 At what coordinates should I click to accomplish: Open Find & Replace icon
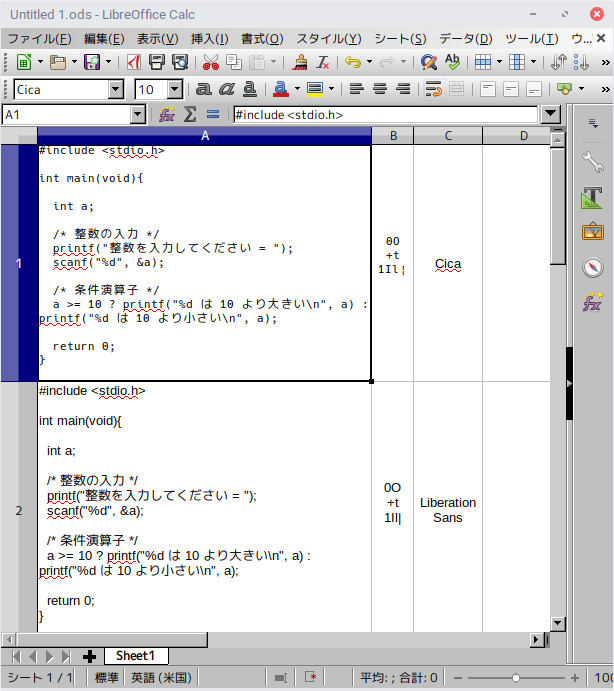pyautogui.click(x=429, y=62)
